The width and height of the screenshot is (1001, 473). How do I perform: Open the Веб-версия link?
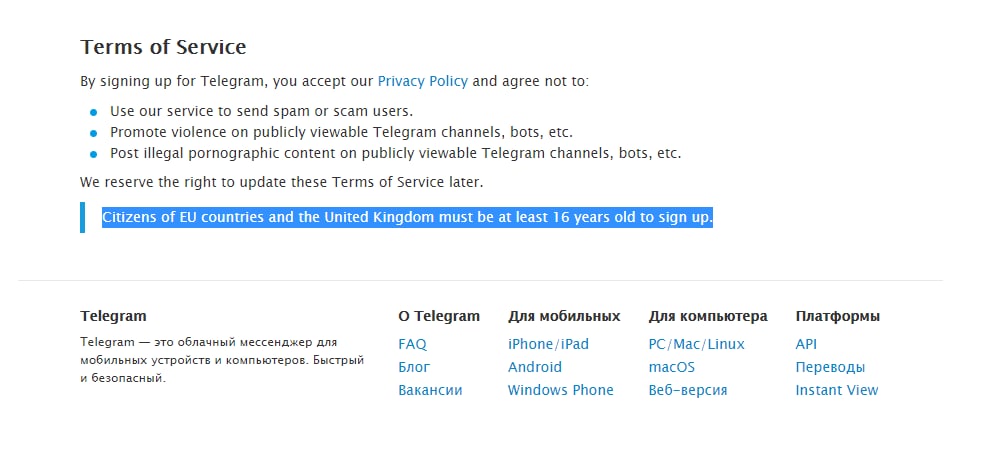688,390
